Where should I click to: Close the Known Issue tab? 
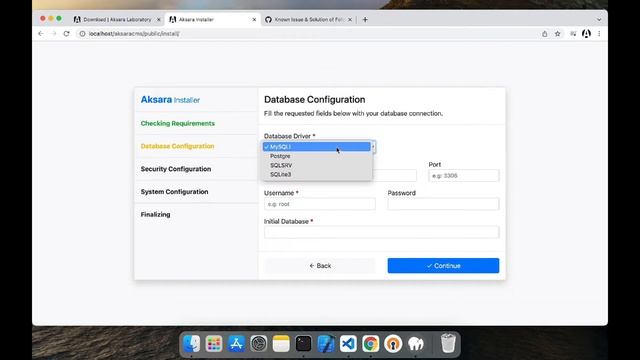point(350,20)
